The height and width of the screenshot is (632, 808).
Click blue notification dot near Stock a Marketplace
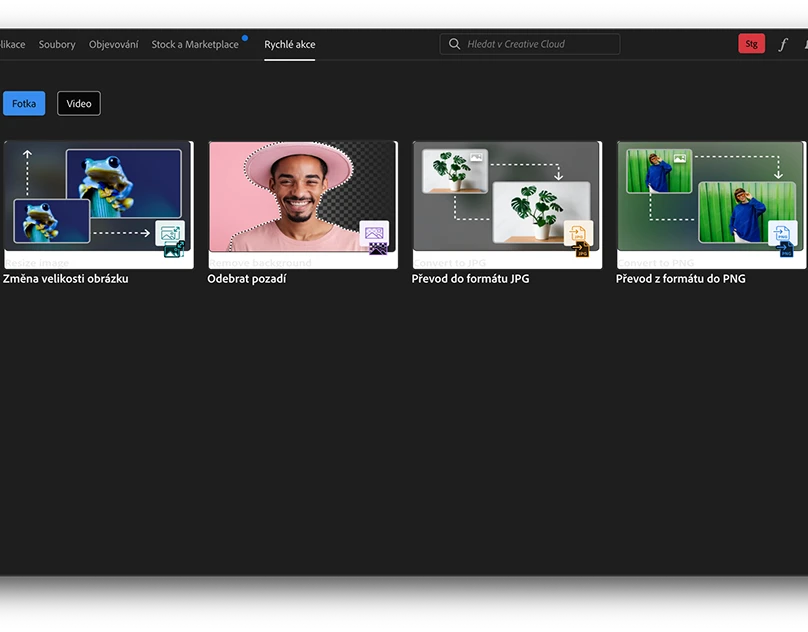point(245,37)
